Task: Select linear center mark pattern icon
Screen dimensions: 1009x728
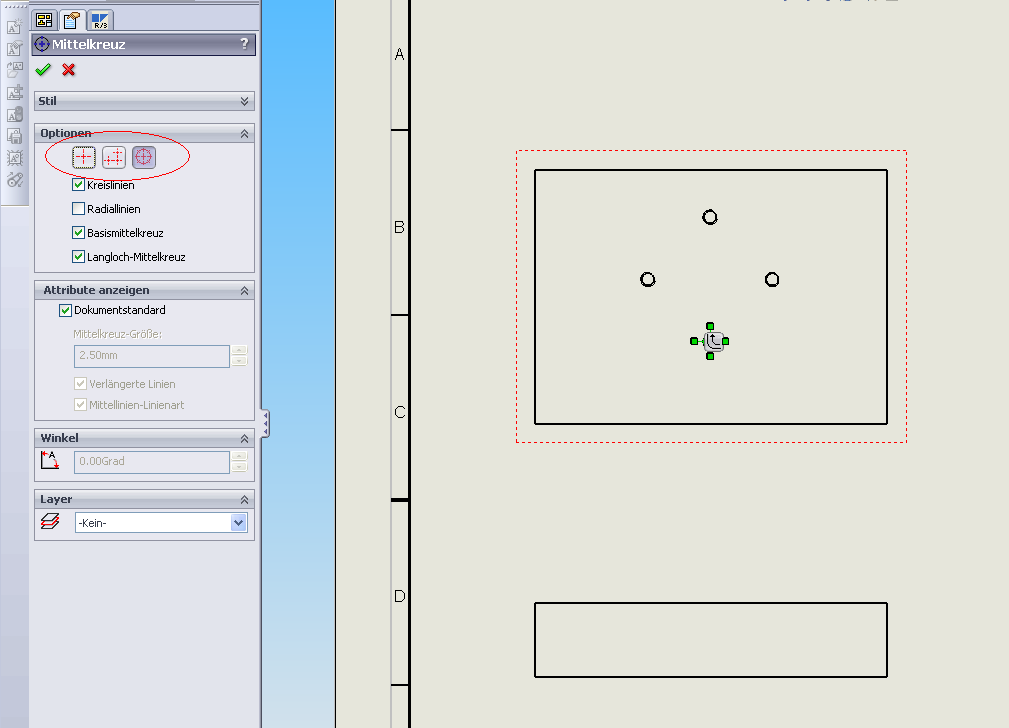Action: [x=114, y=157]
